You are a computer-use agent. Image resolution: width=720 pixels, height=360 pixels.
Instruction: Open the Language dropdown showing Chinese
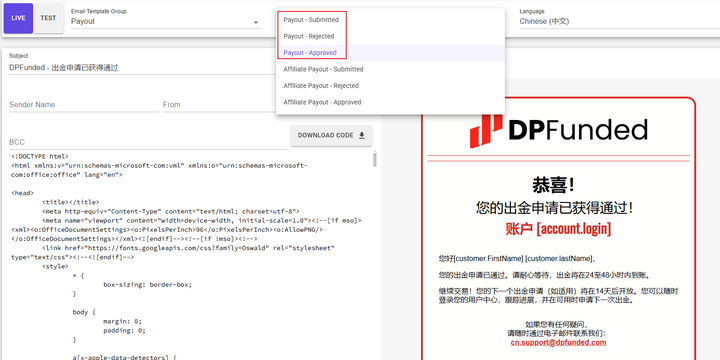pos(619,21)
